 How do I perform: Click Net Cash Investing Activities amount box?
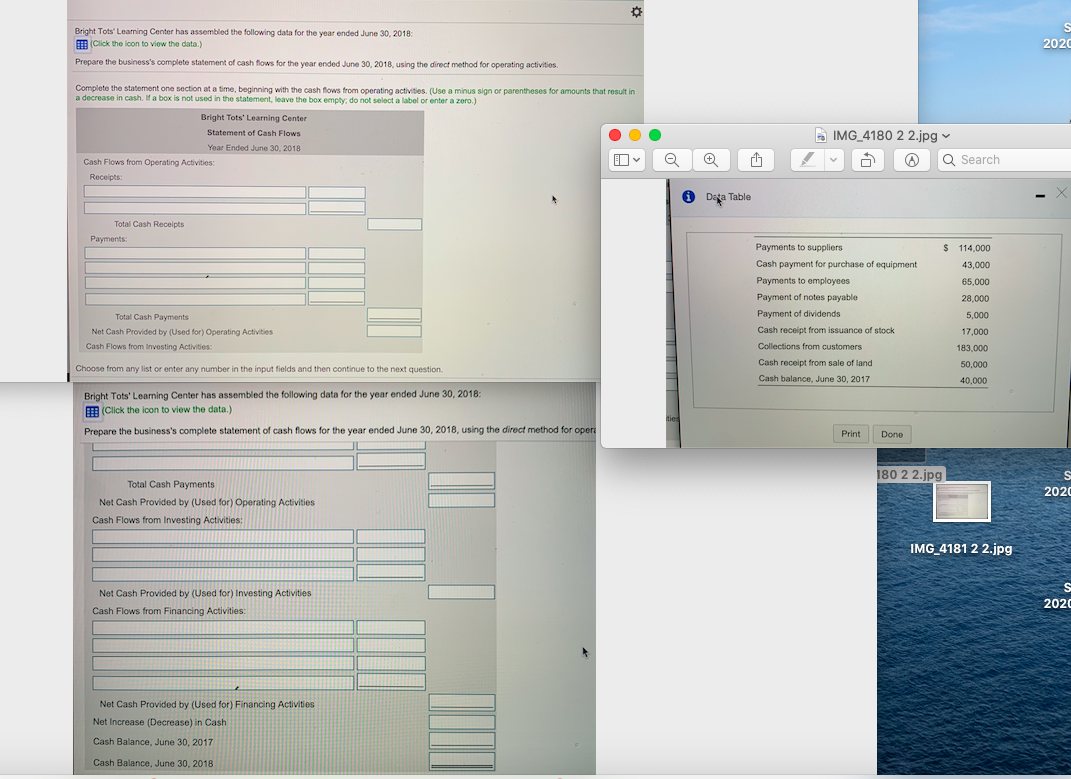click(461, 592)
